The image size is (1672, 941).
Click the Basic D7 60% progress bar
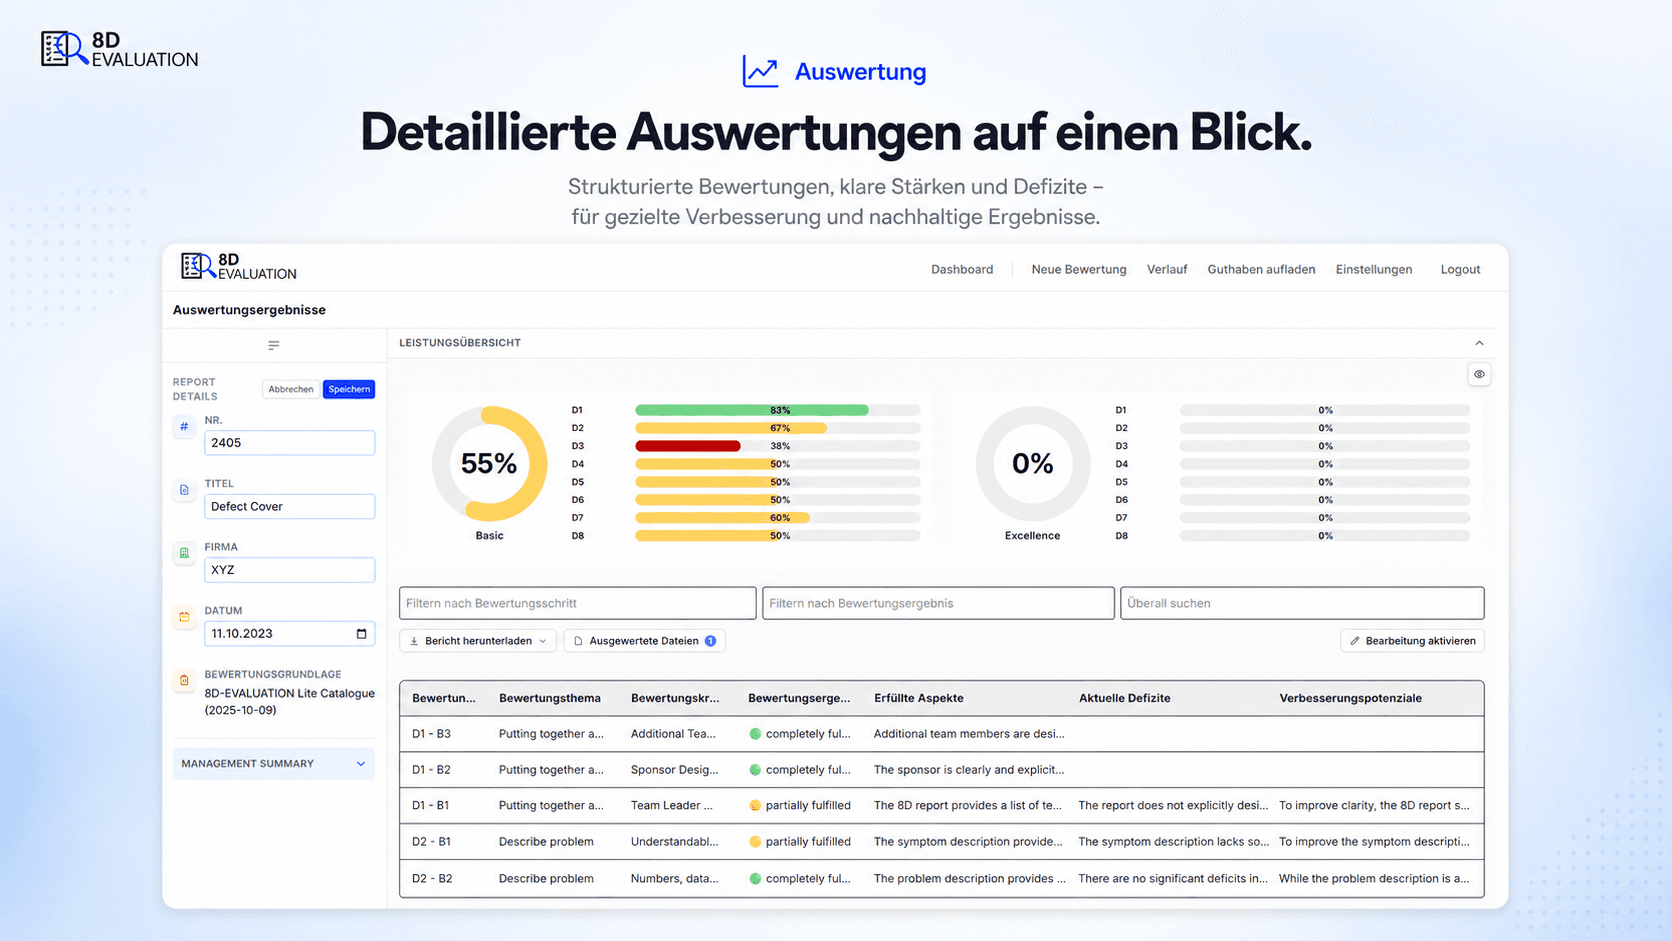point(777,518)
